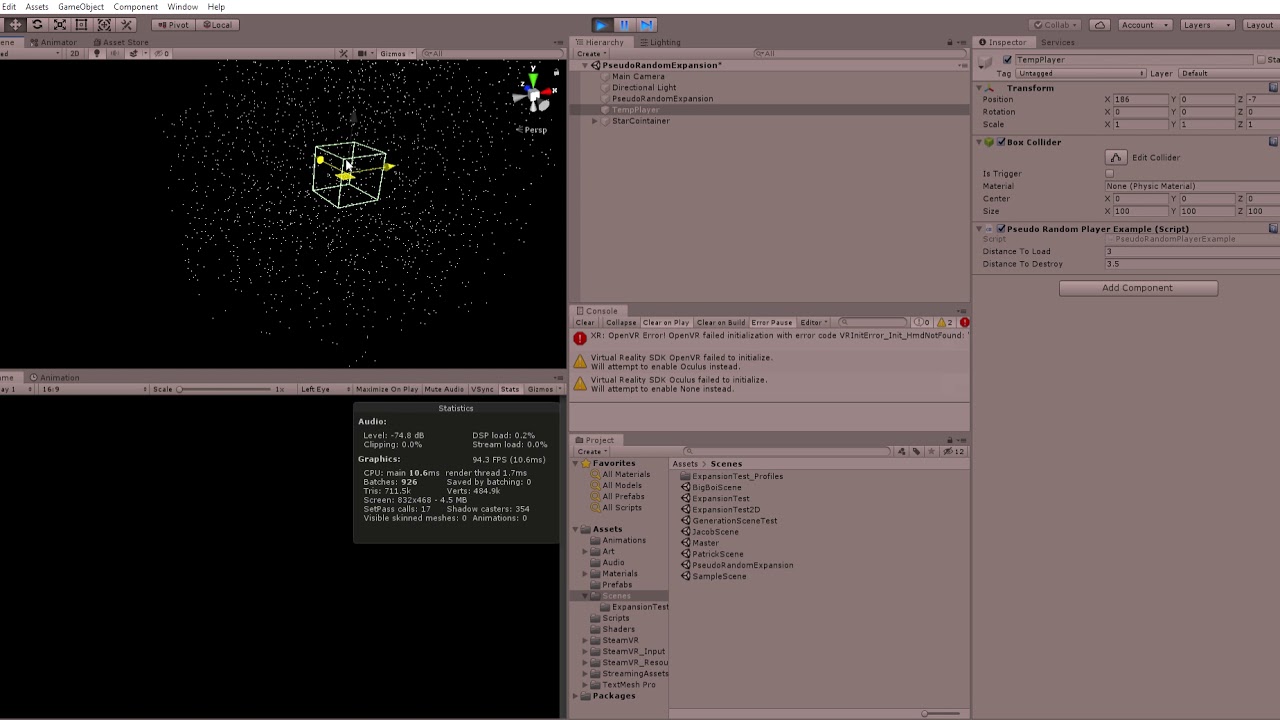
Task: Select the combined Transform tool
Action: click(103, 24)
